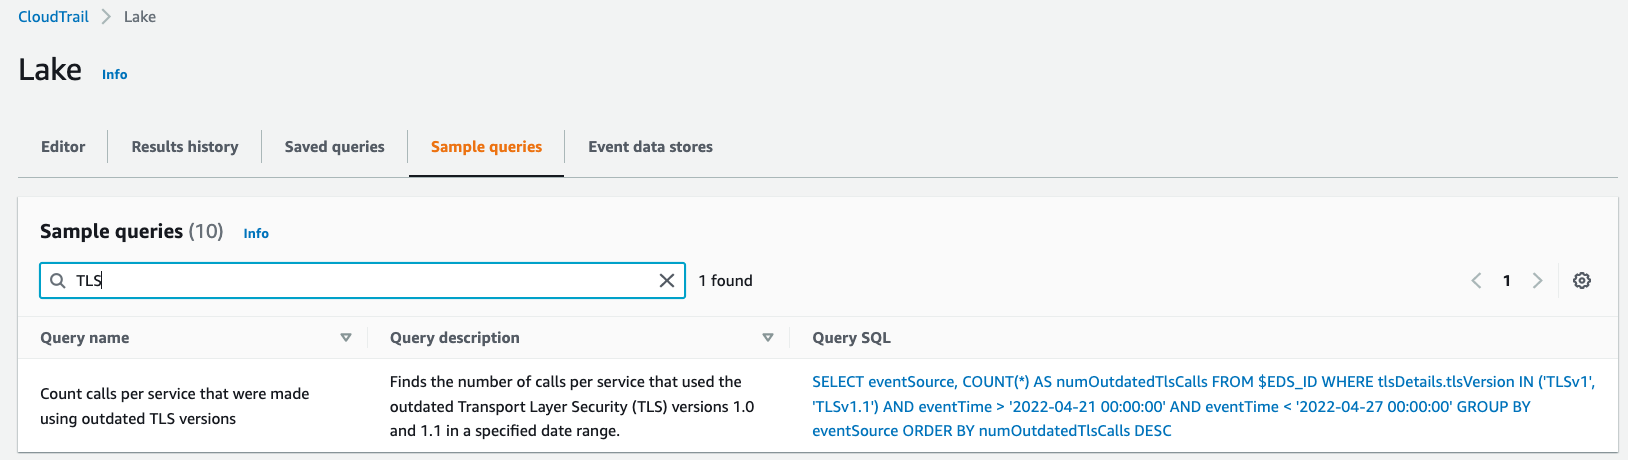
Task: Select the Sample queries tab
Action: (x=487, y=147)
